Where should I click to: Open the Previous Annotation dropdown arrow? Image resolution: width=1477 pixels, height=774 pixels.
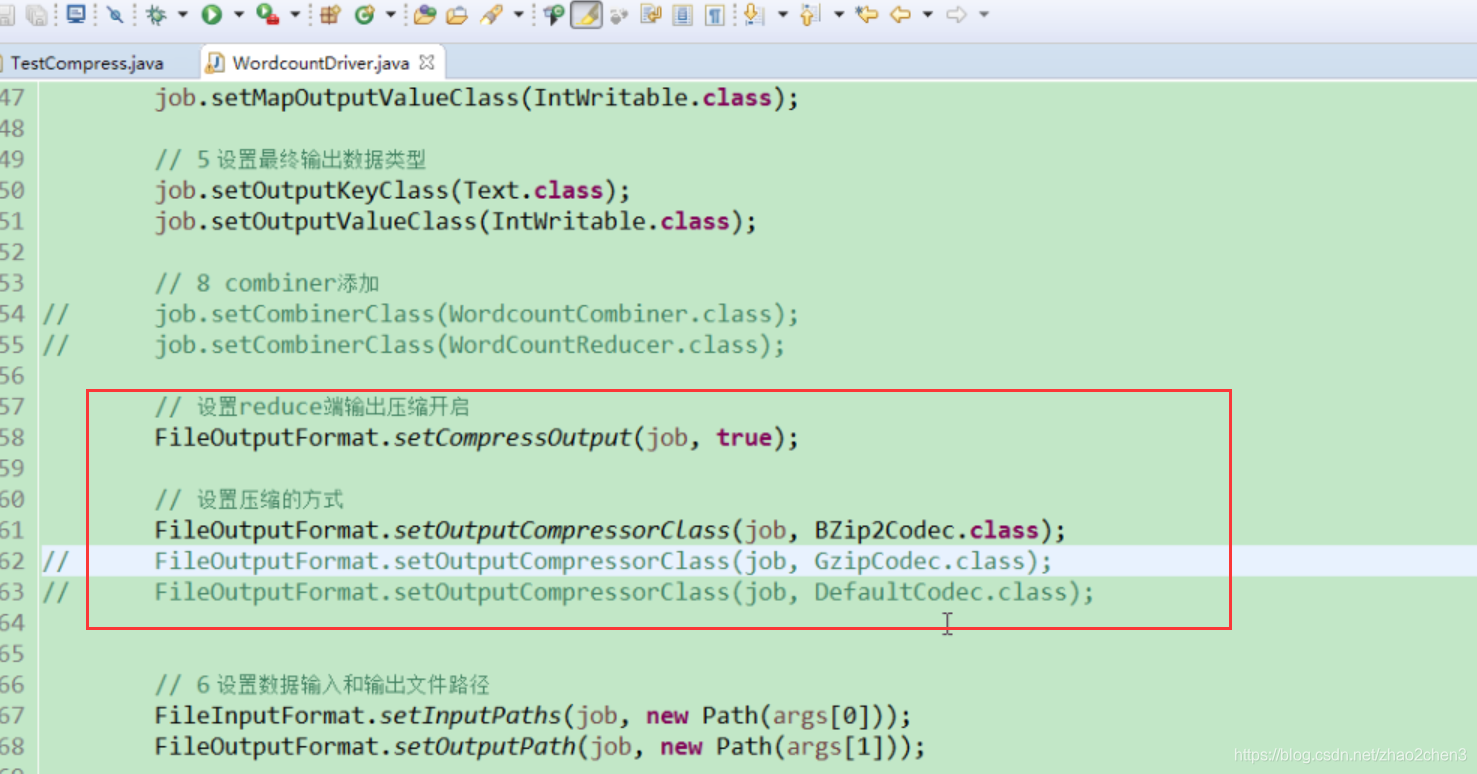[838, 15]
